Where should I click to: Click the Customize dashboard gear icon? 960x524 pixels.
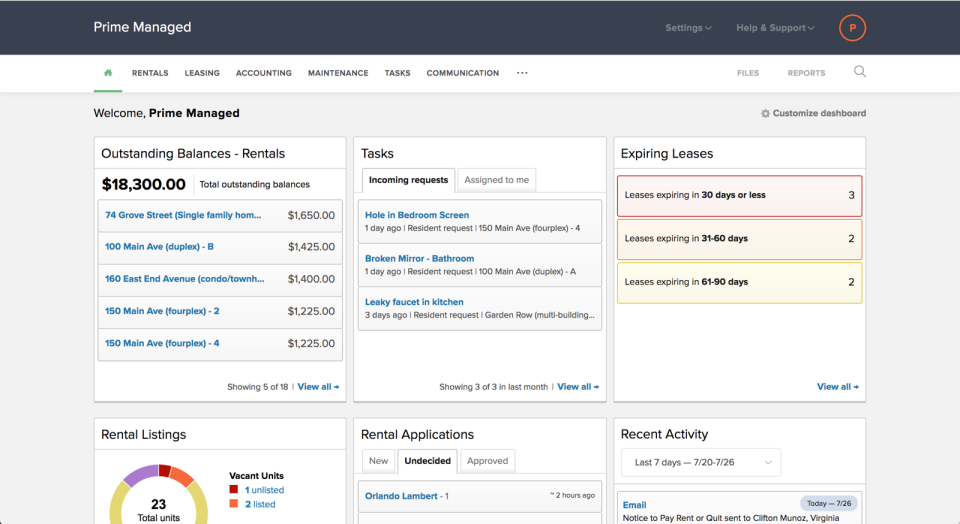point(765,113)
